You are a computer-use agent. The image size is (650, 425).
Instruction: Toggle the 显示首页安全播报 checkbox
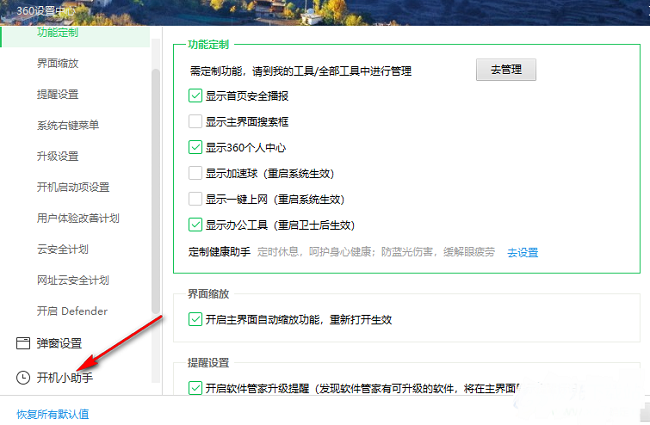tap(195, 96)
